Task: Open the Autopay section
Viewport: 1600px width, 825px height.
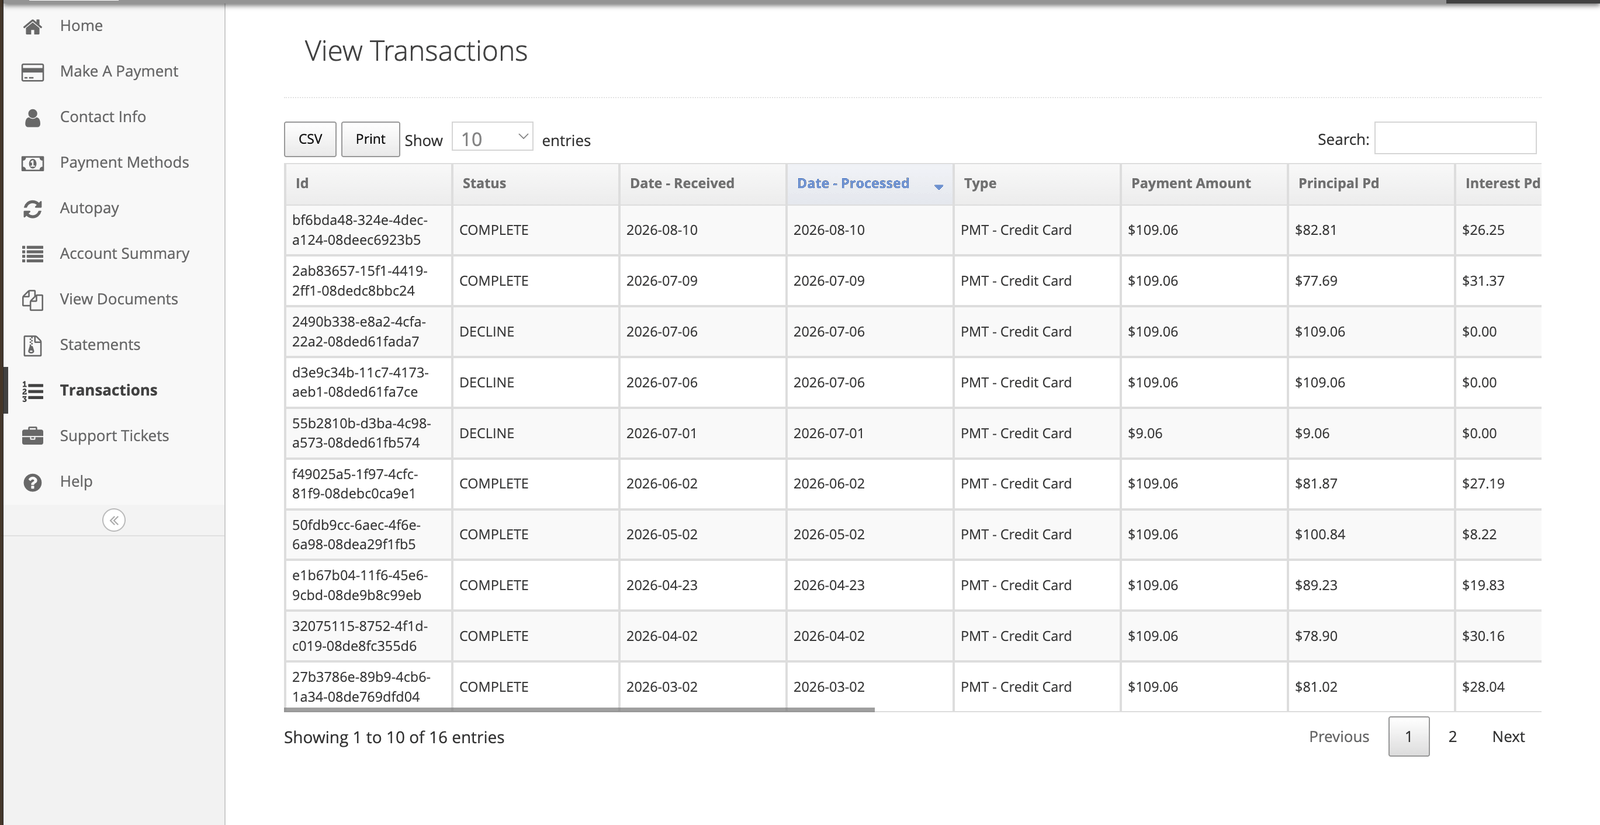Action: click(89, 208)
